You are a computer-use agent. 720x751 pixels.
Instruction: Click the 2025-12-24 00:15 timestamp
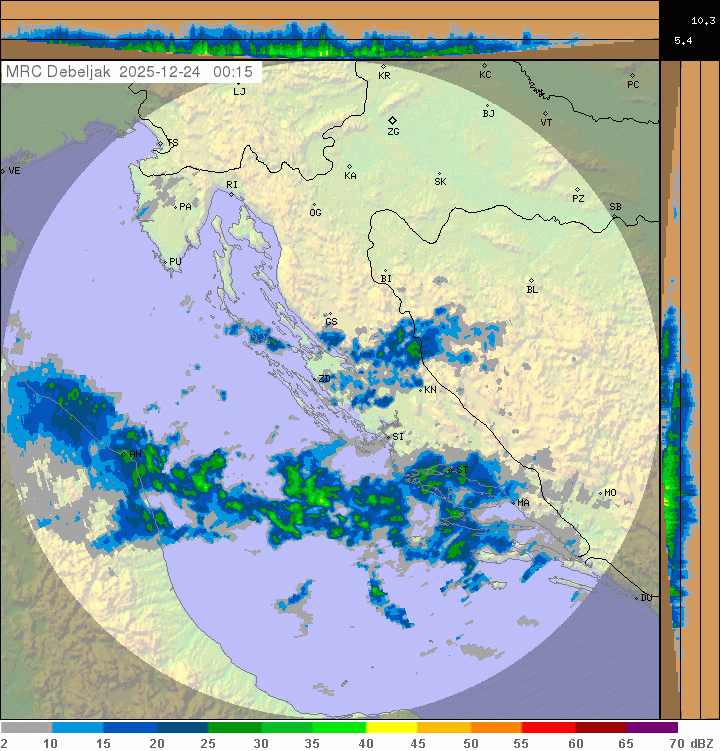click(x=185, y=72)
